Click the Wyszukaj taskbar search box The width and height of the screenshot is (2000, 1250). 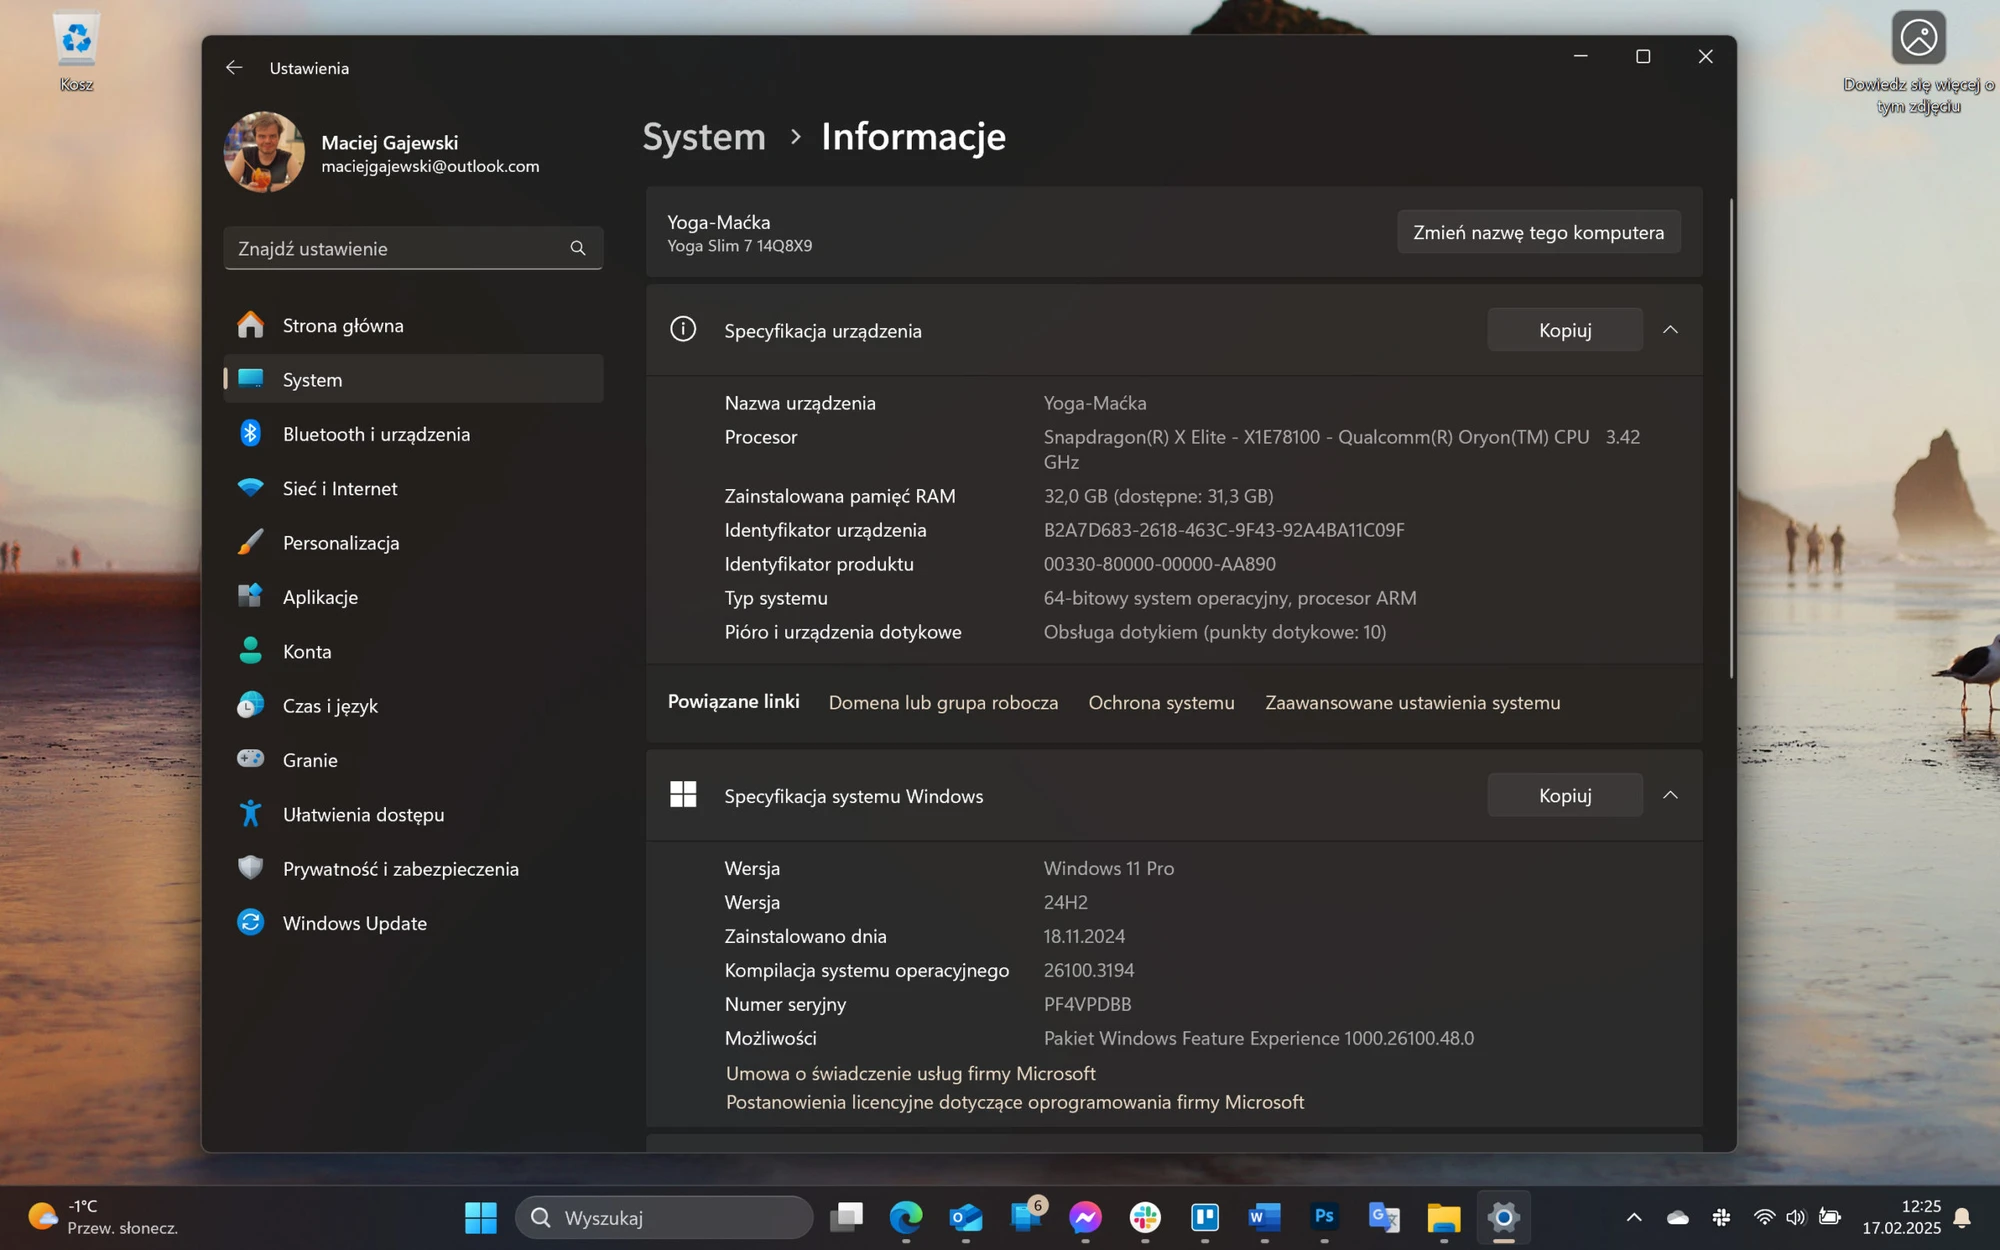point(664,1217)
